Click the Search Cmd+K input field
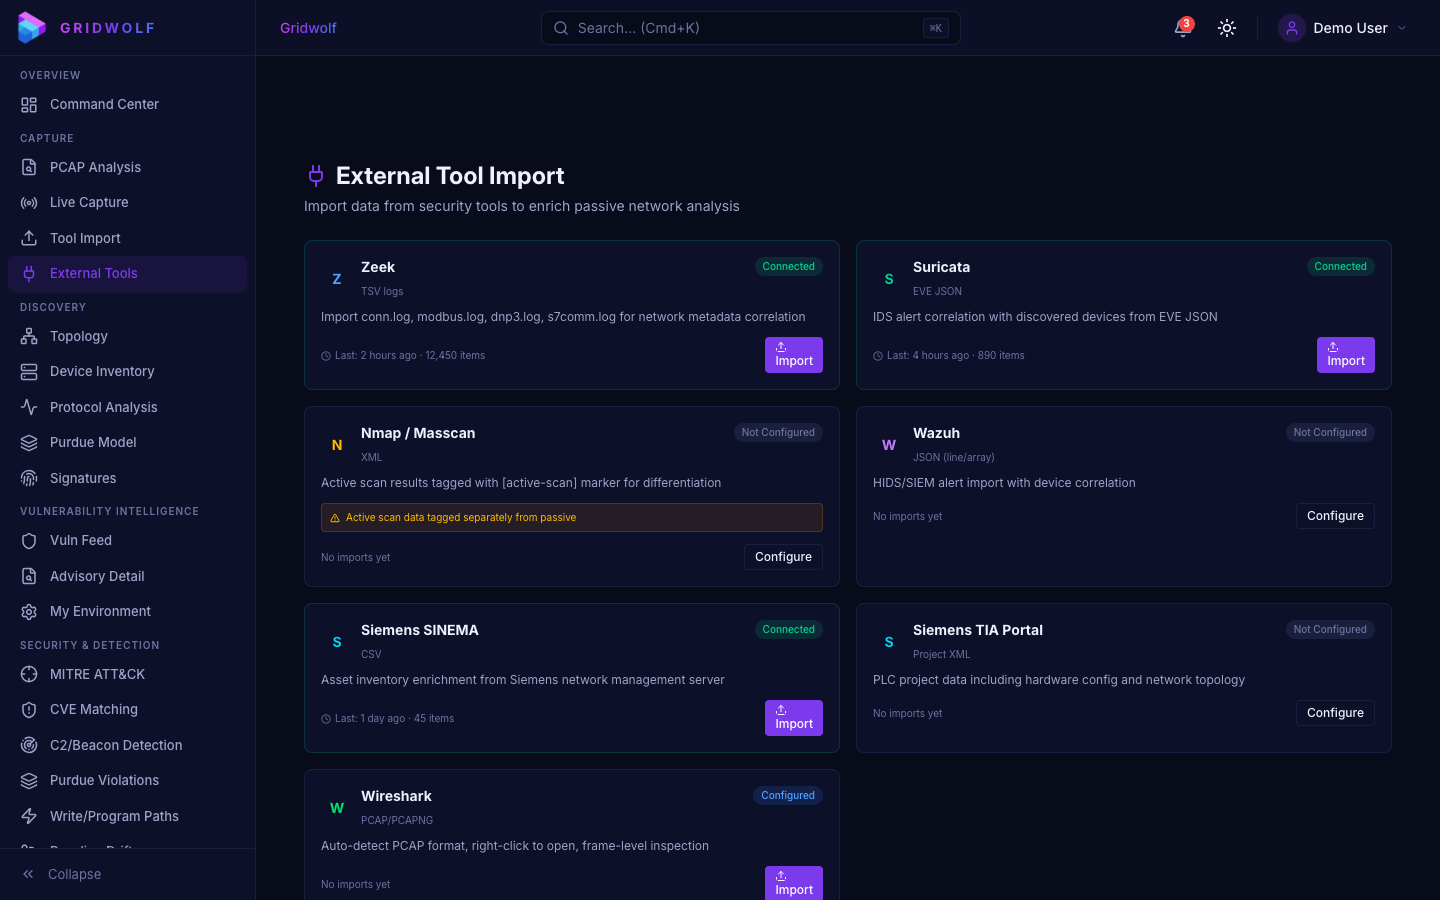This screenshot has height=900, width=1440. click(x=750, y=28)
